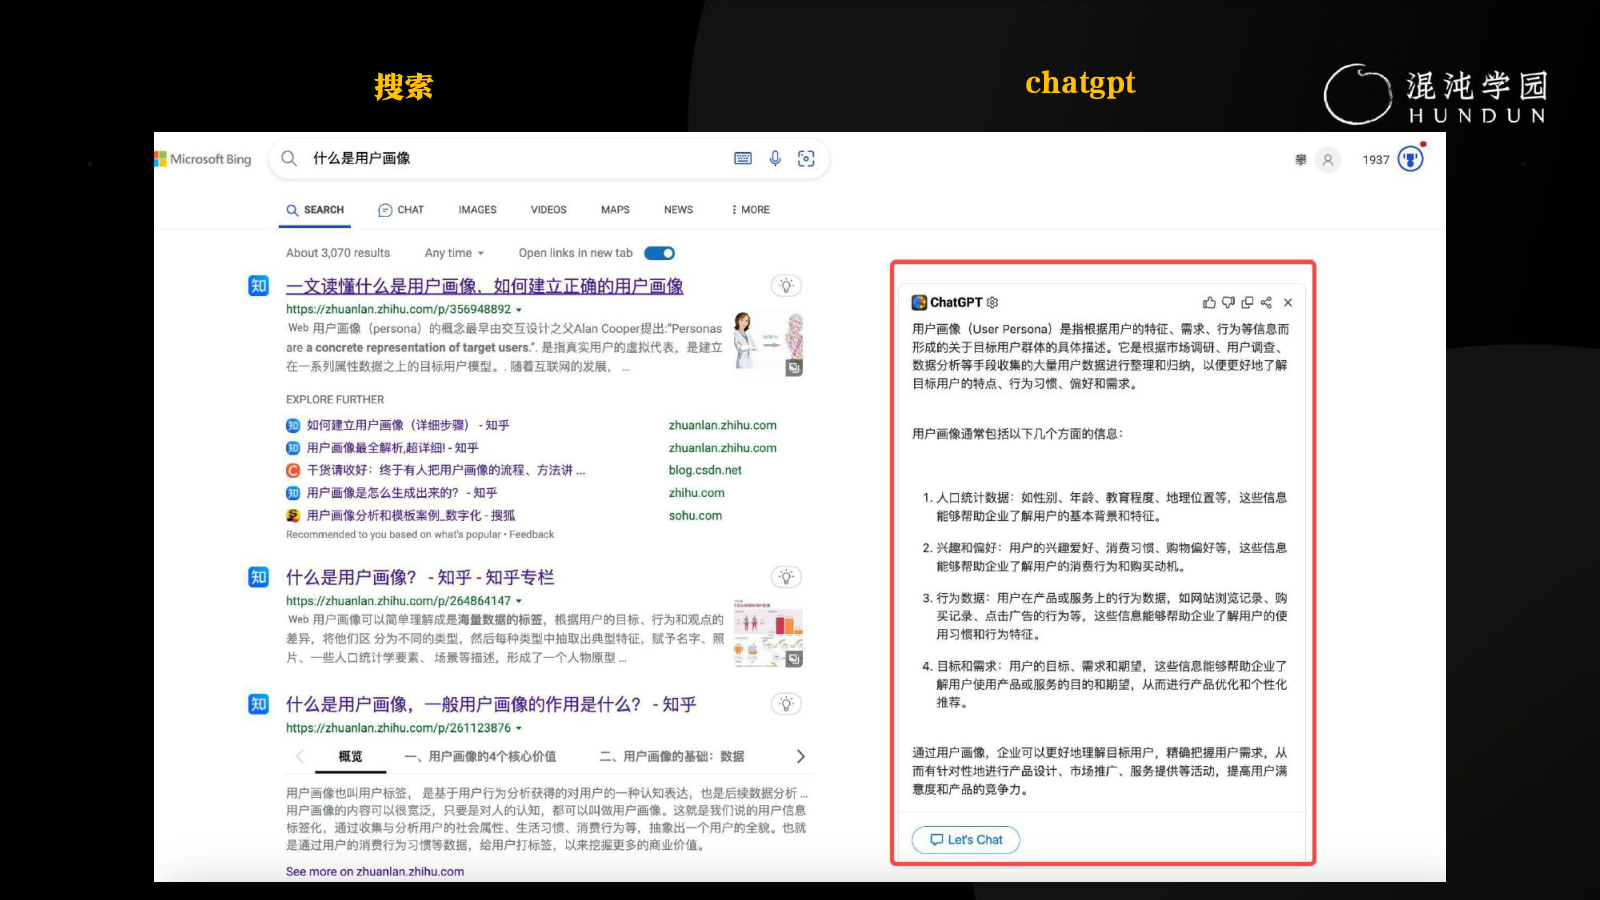Screen dimensions: 1600x900
Task: Click the magnifier icon in search box
Action: click(x=289, y=158)
